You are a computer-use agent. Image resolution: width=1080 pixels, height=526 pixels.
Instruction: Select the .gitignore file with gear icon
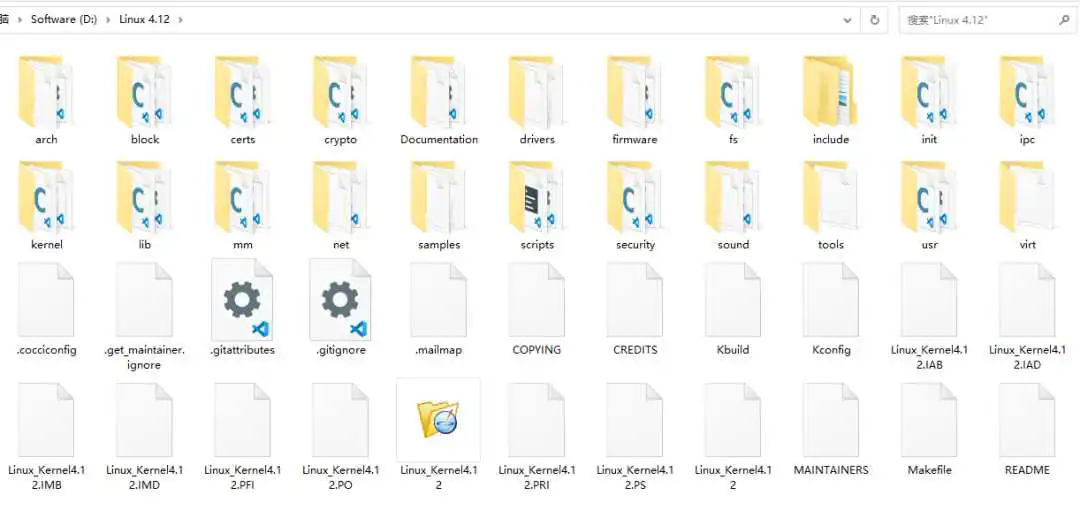(340, 306)
